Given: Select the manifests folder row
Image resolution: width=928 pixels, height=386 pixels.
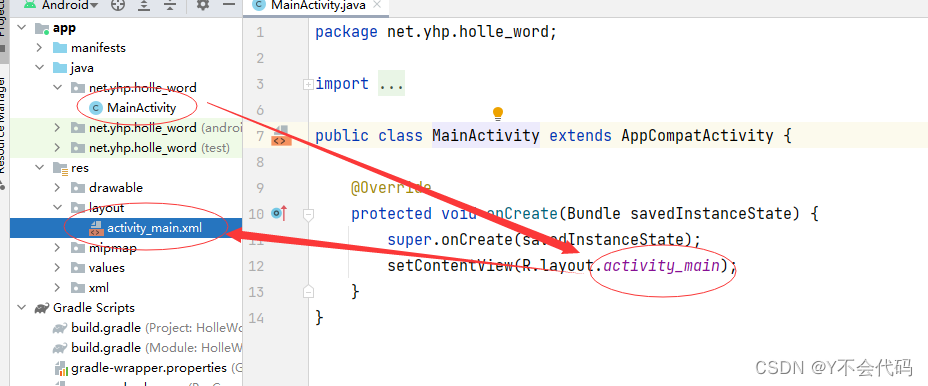Looking at the screenshot, I should point(125,48).
